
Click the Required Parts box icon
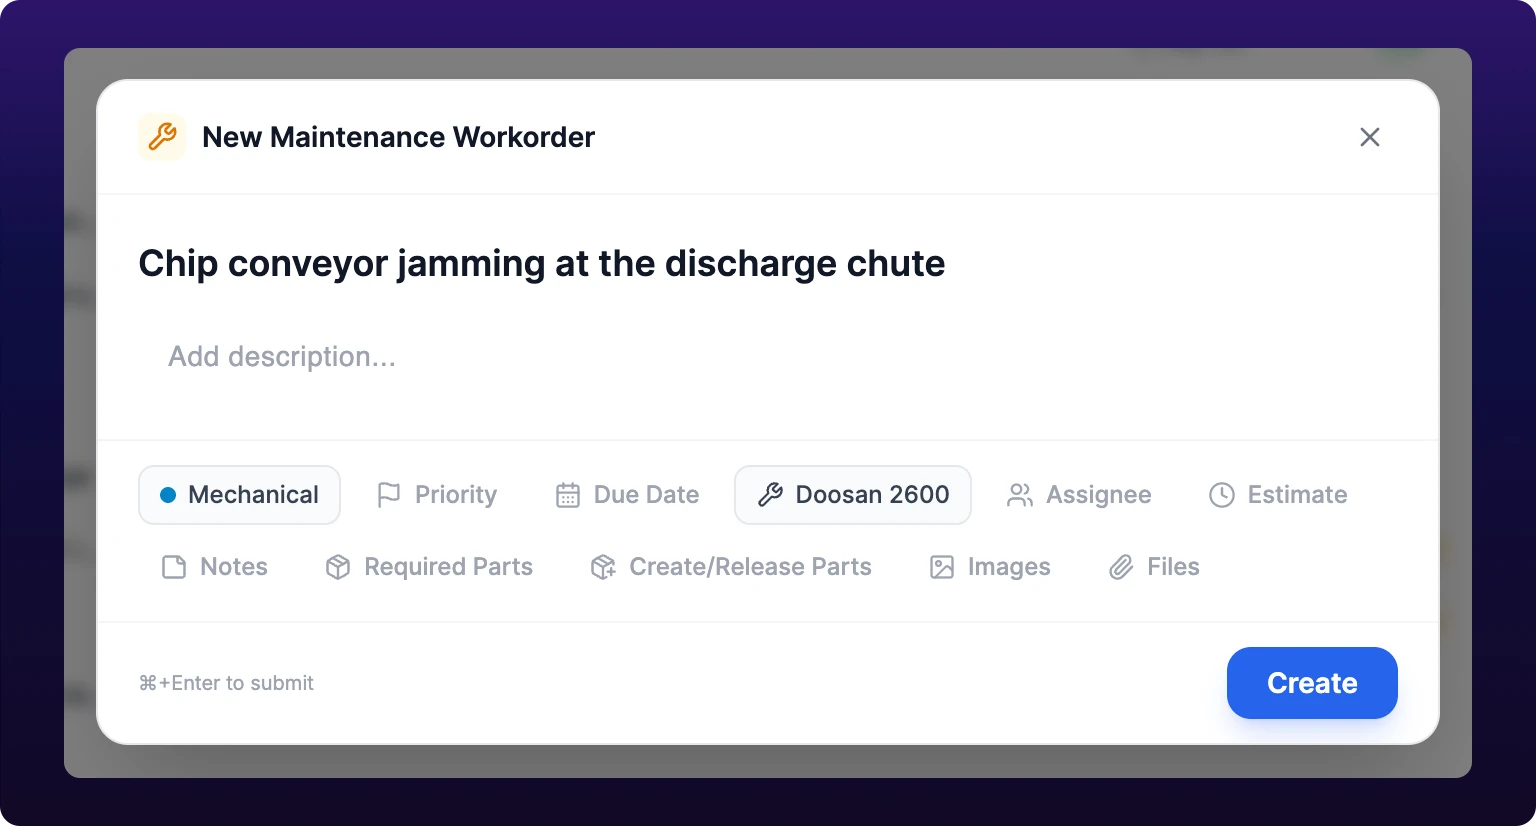click(x=338, y=567)
